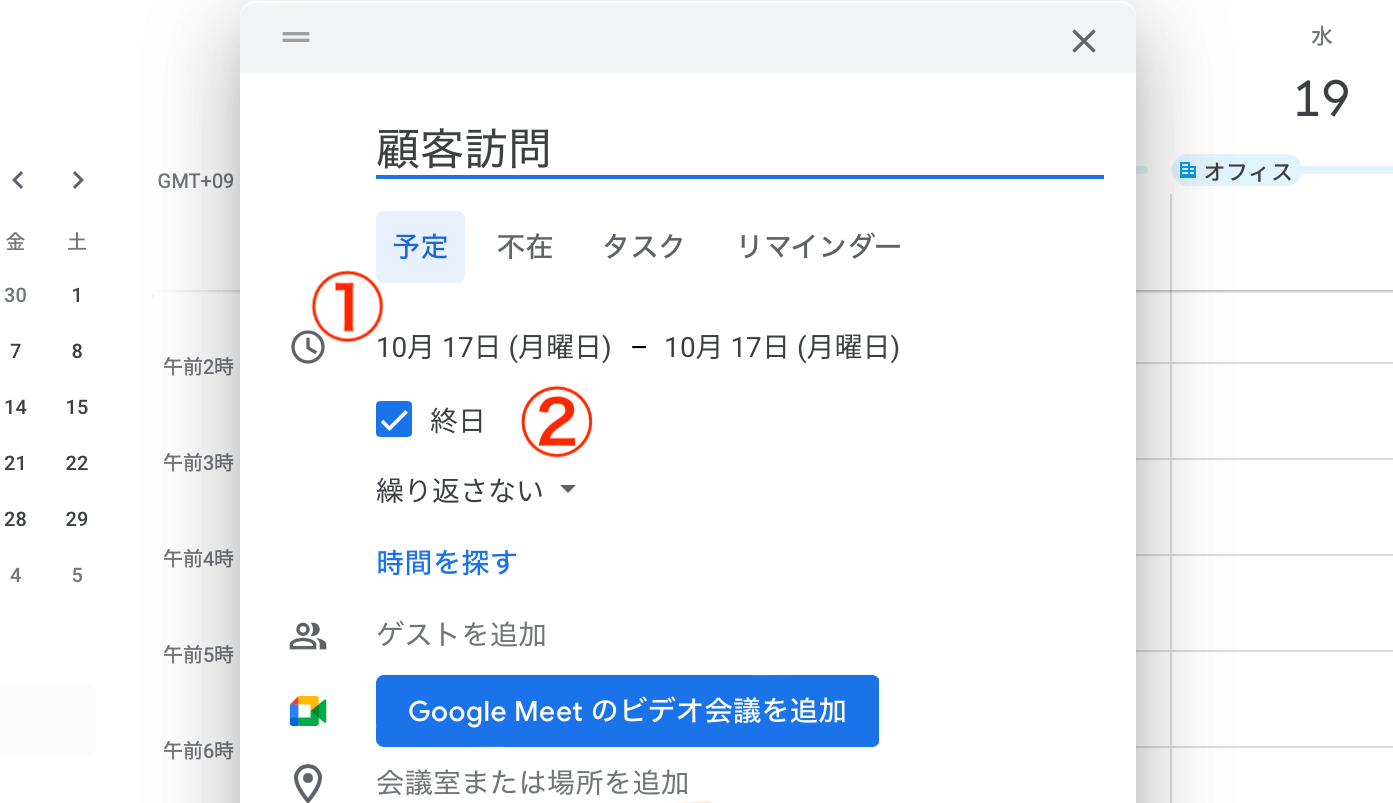Click the drag handle at dialog top
The height and width of the screenshot is (803, 1393).
(x=295, y=37)
